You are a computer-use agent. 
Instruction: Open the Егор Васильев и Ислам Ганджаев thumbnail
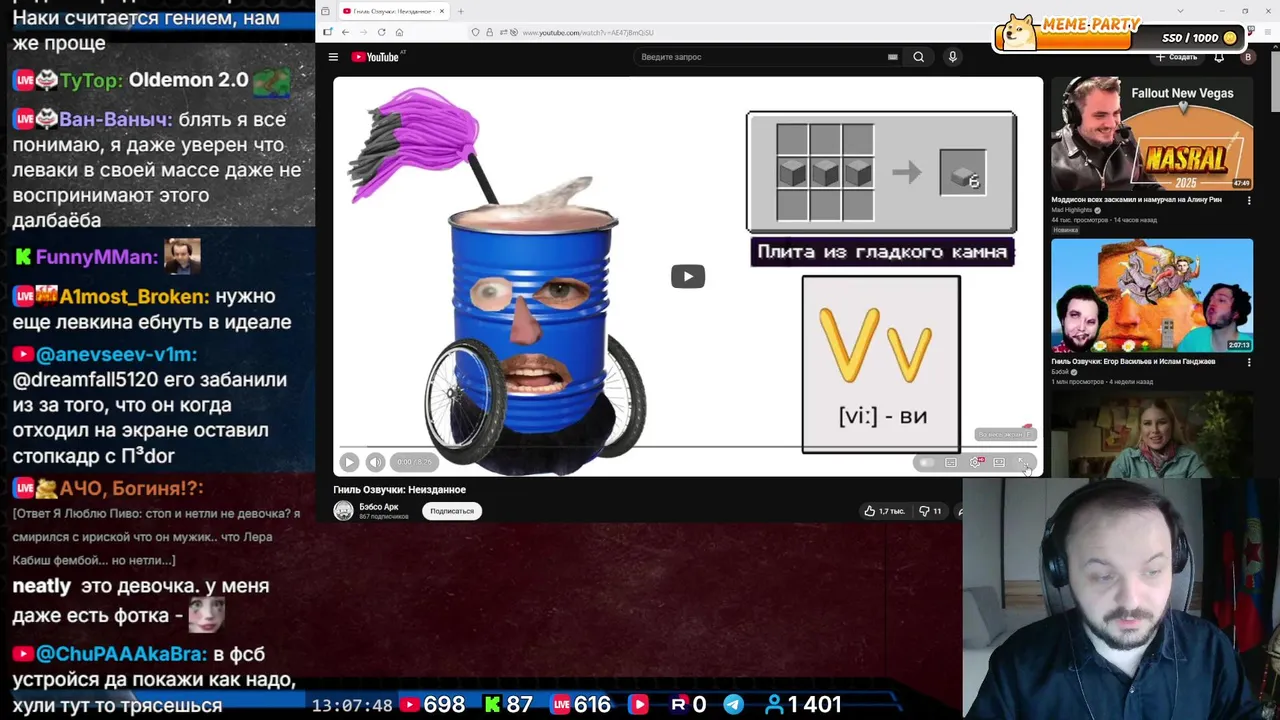click(1152, 295)
